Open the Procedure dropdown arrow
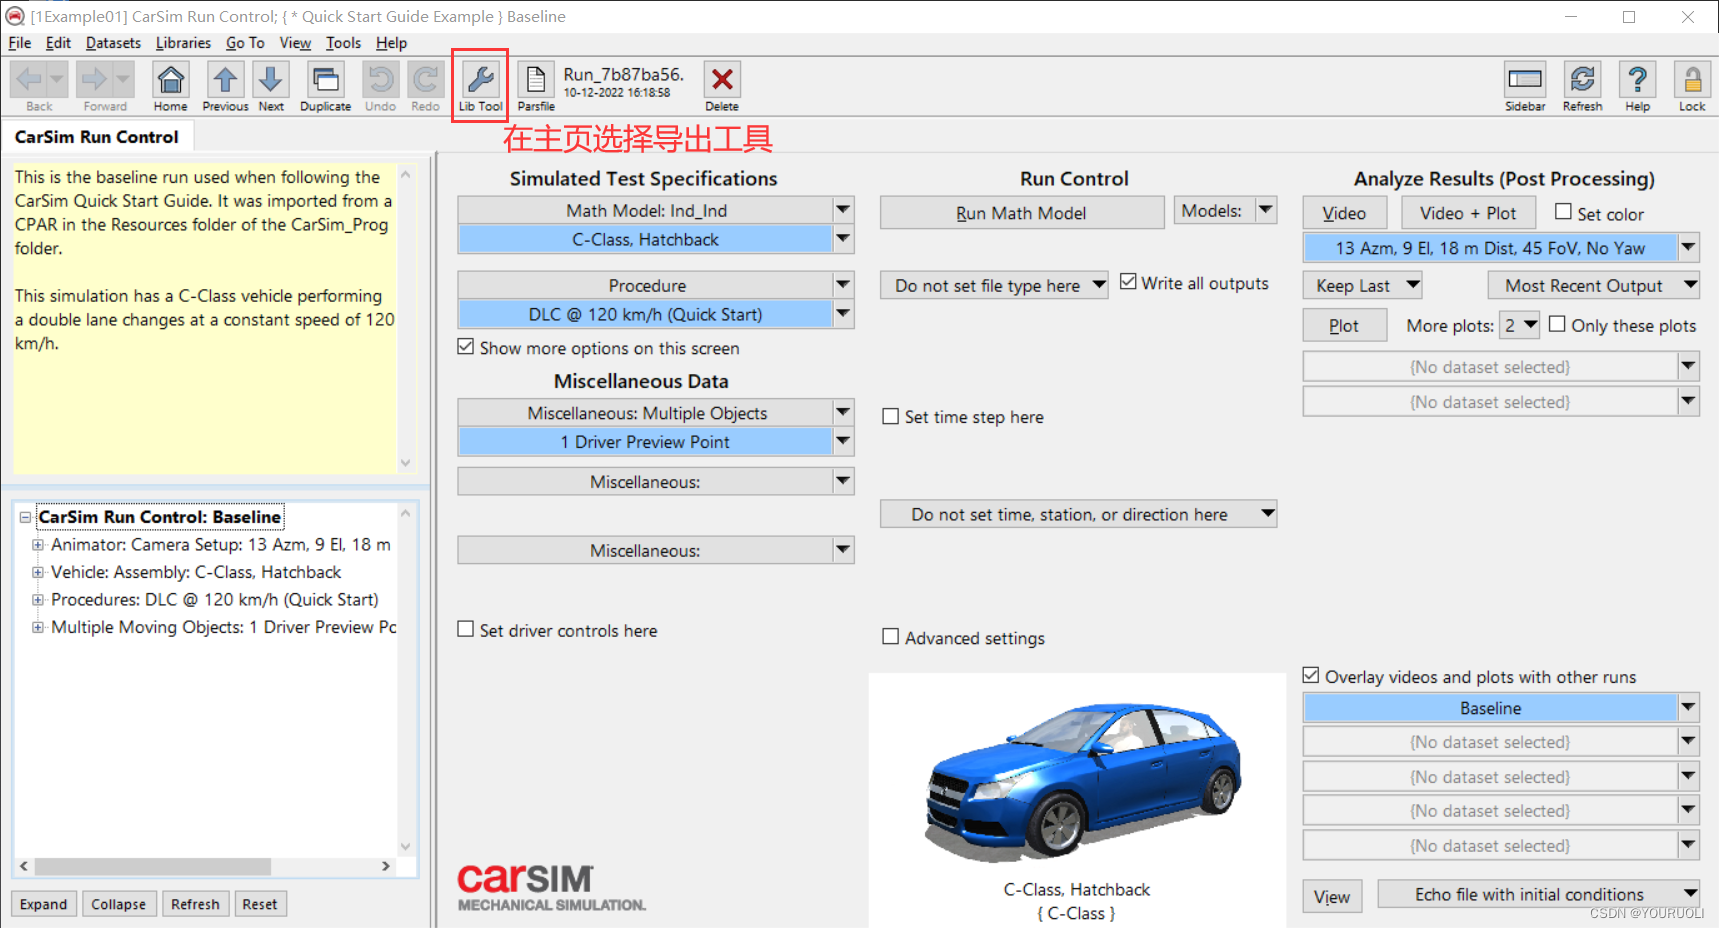 843,284
